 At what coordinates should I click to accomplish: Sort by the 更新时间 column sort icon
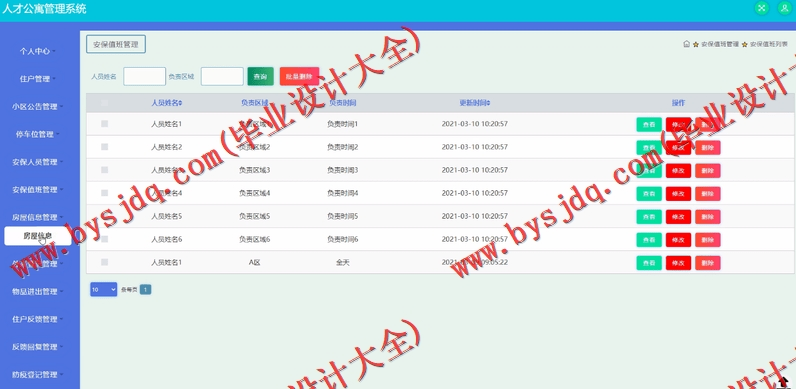[489, 103]
